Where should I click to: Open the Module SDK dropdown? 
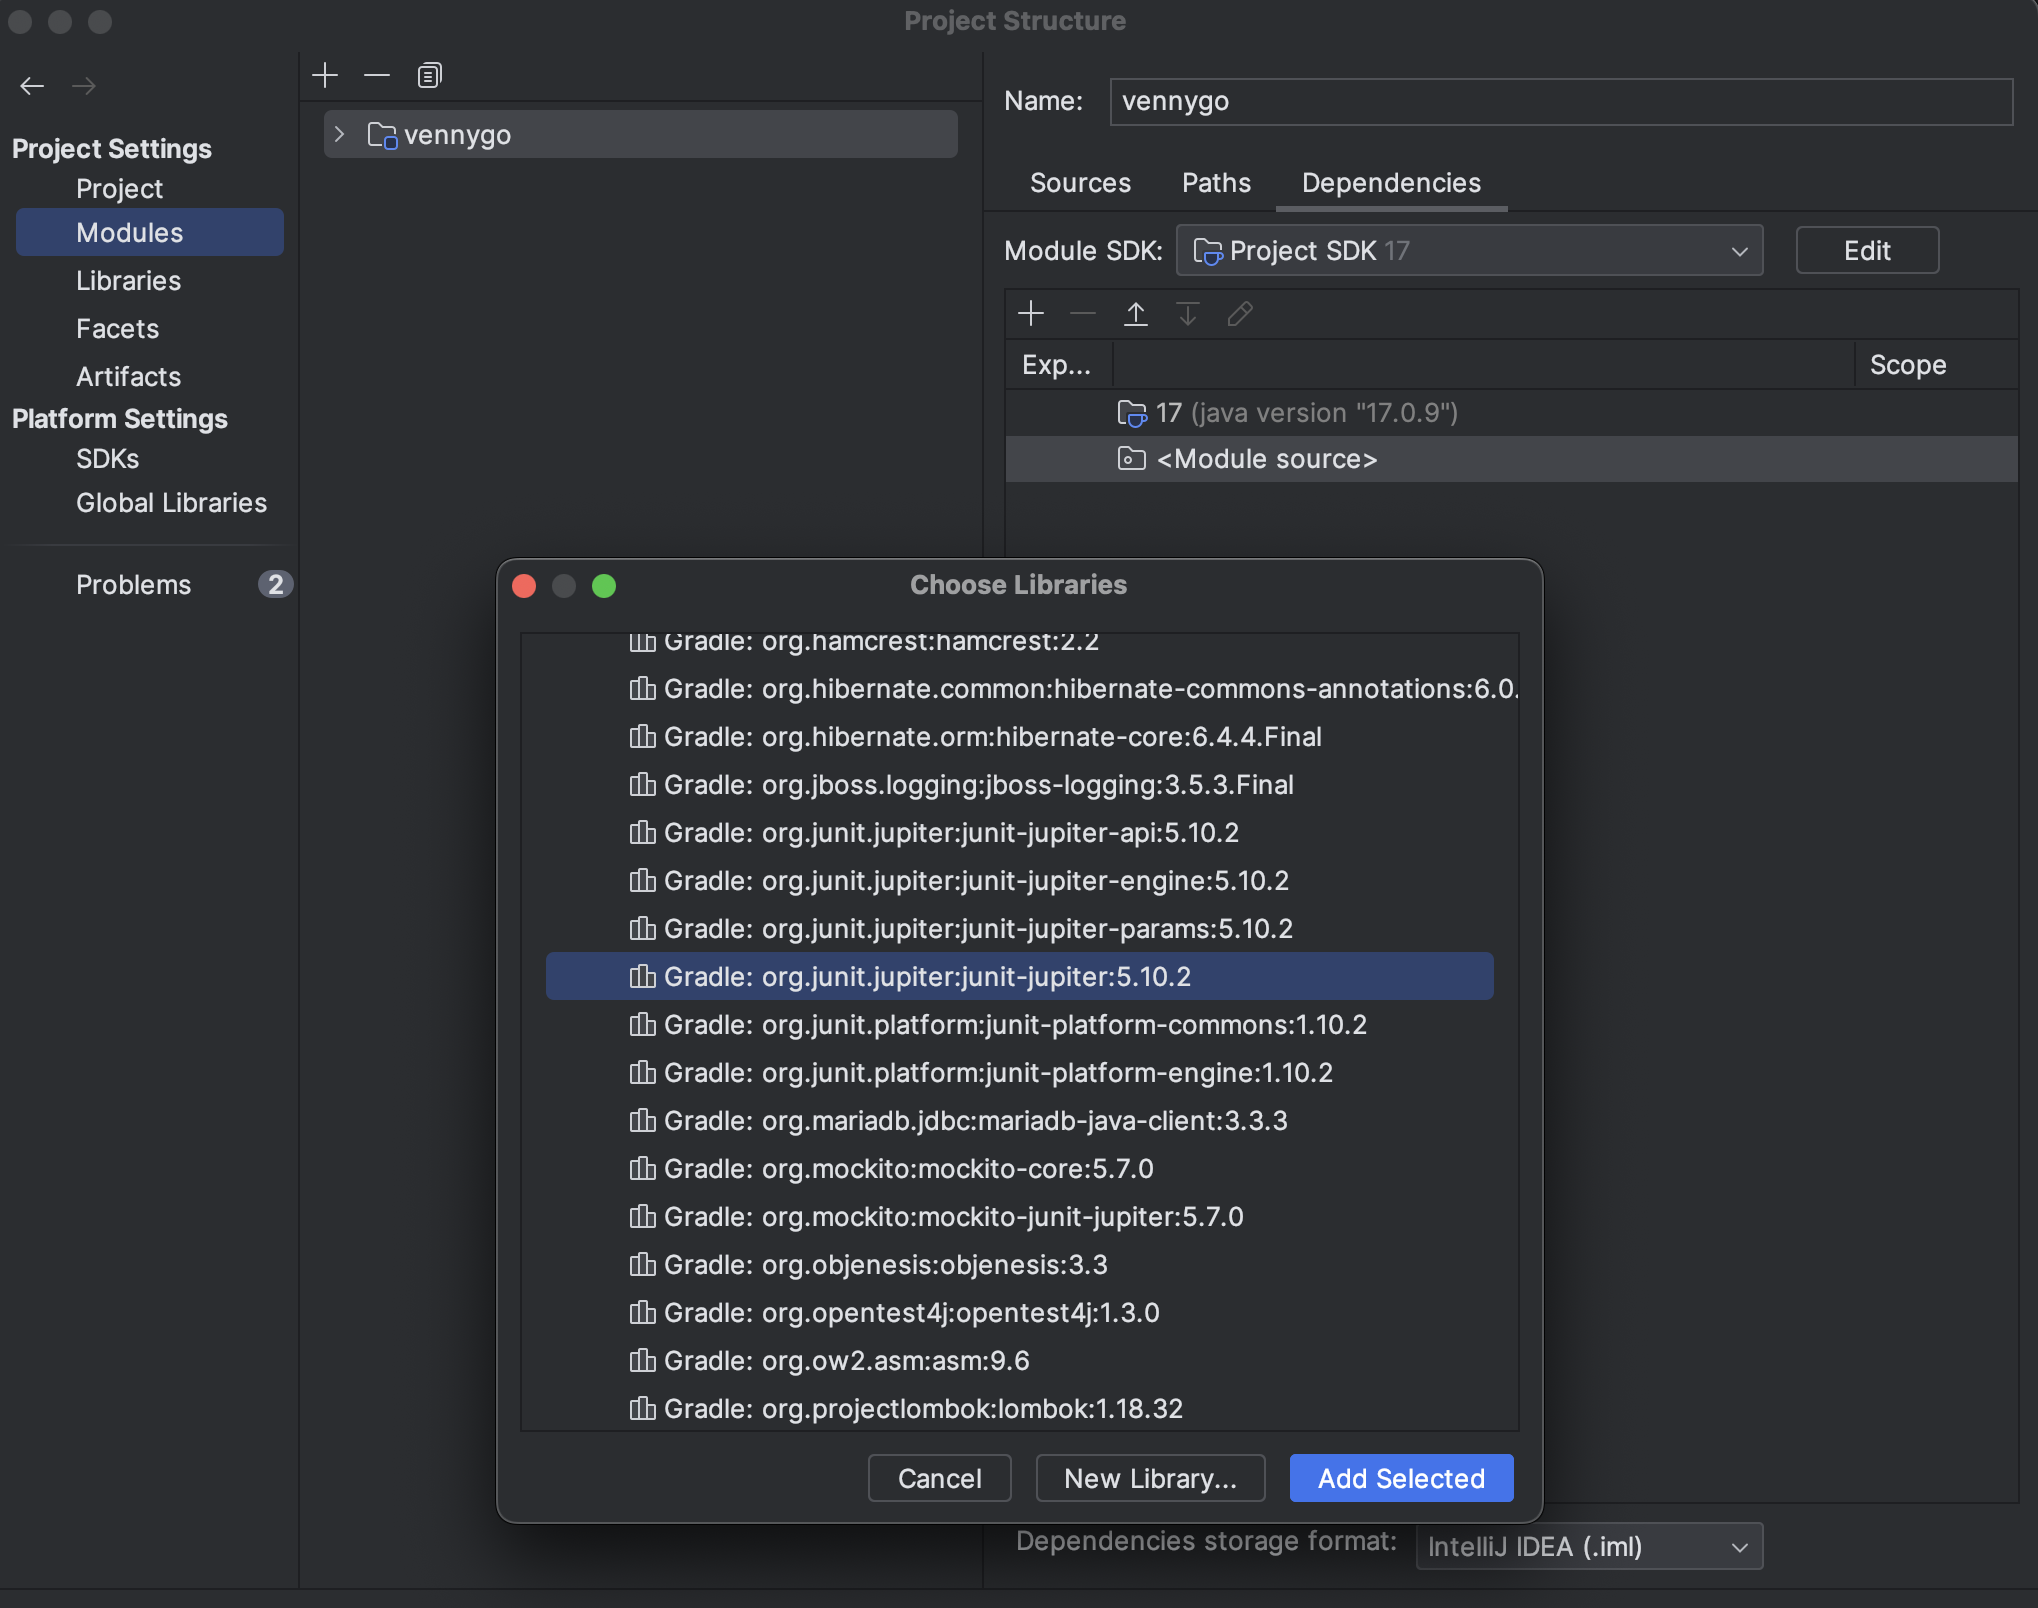(x=1468, y=251)
